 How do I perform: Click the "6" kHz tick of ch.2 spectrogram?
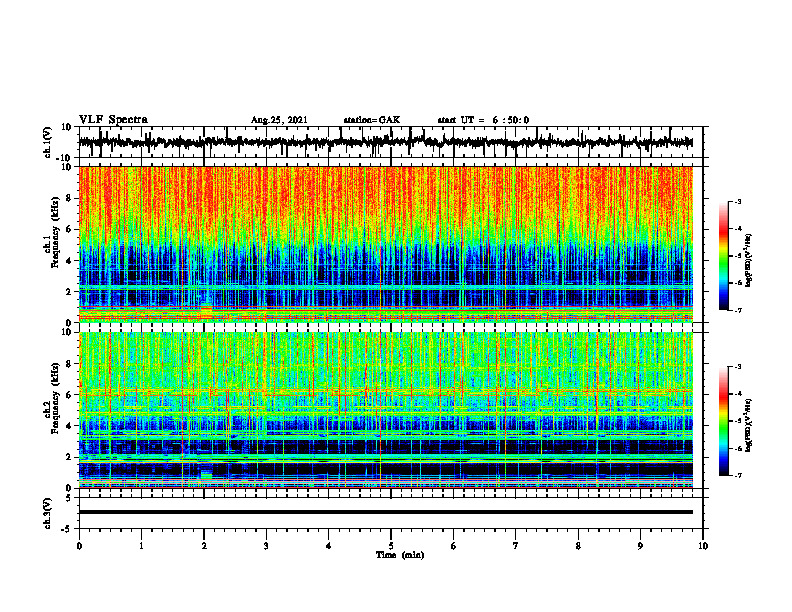[x=69, y=395]
